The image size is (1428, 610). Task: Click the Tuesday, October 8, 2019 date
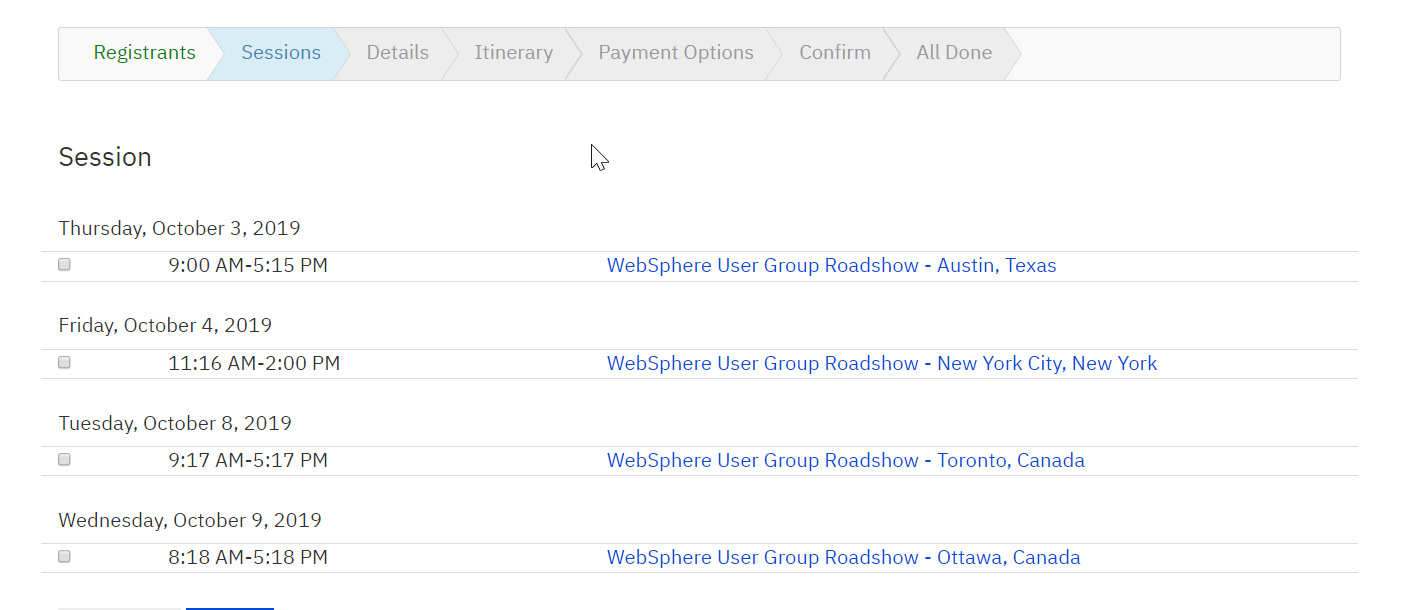175,423
